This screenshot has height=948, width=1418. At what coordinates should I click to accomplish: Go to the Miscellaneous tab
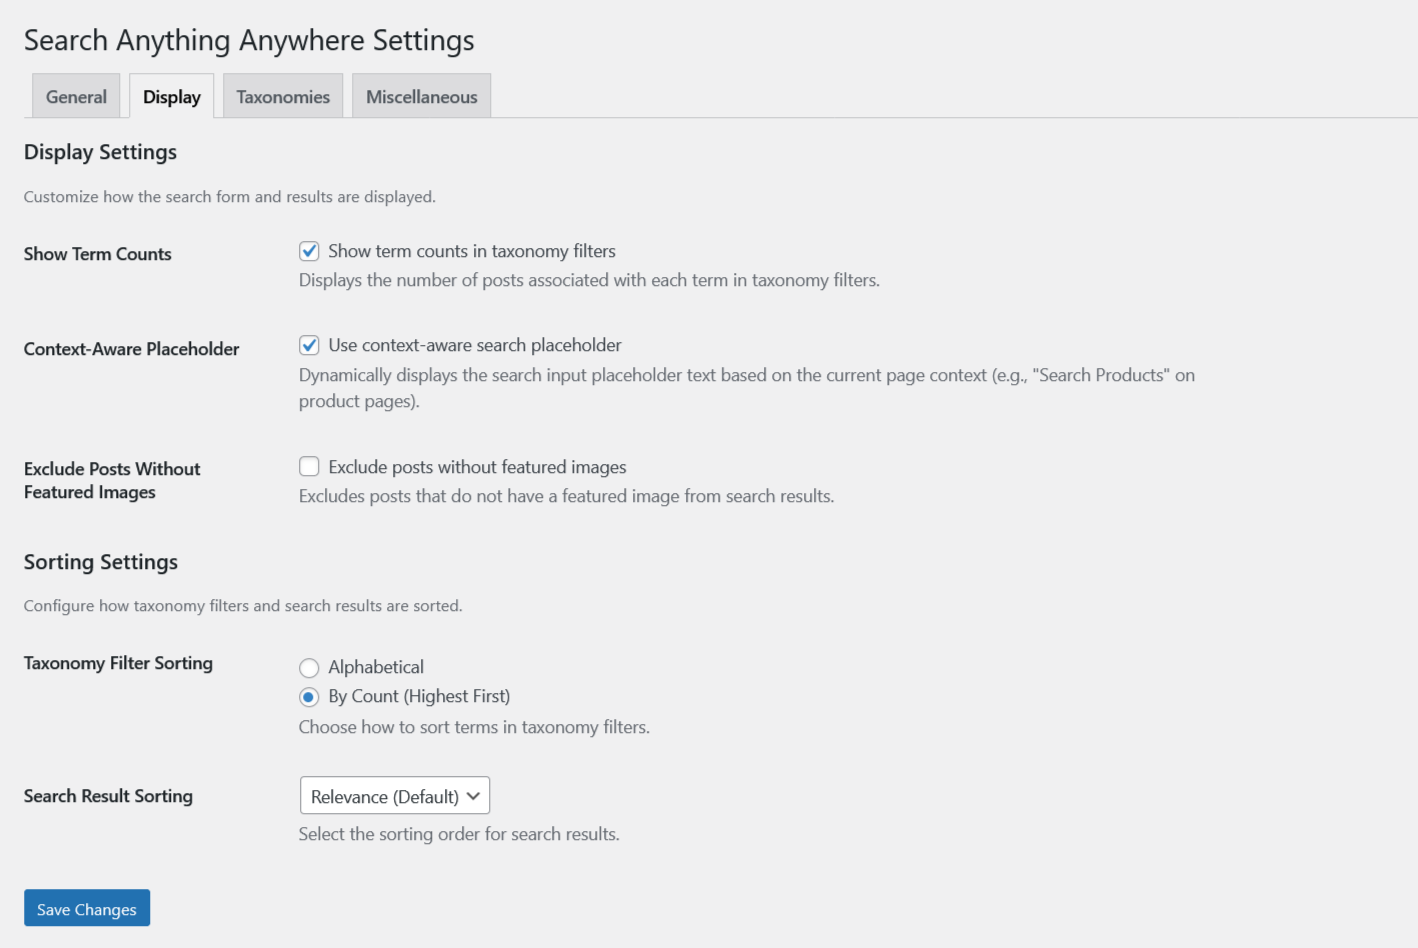click(x=421, y=97)
